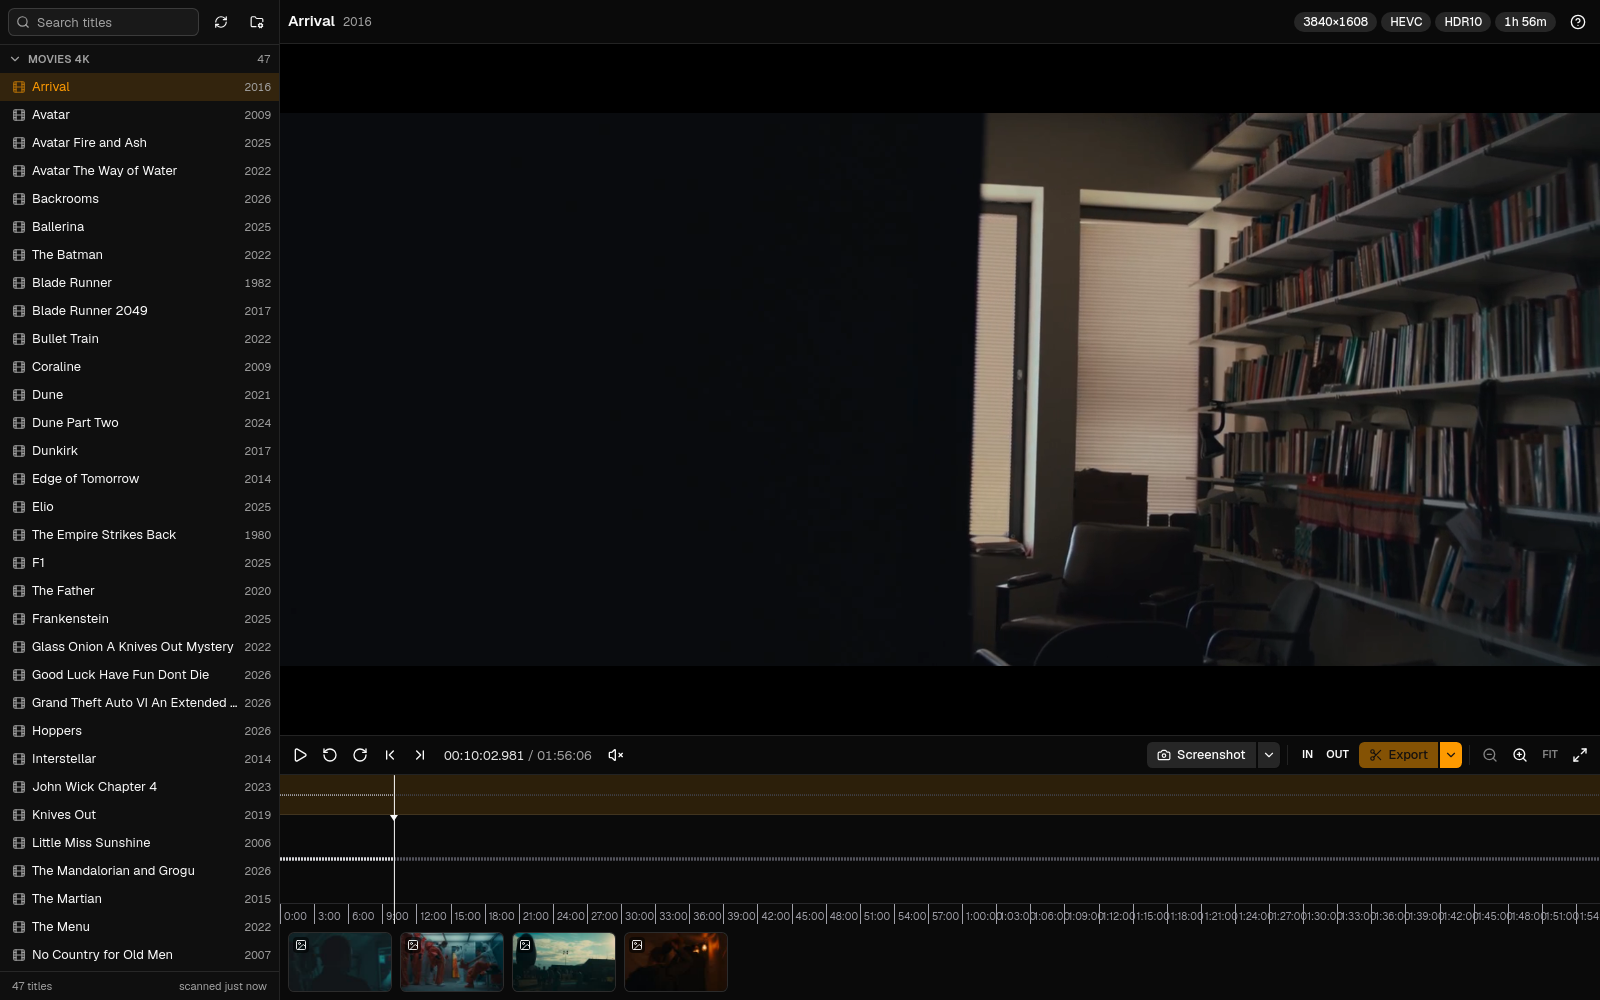The height and width of the screenshot is (1000, 1600).
Task: Click the rewind skip-back icon
Action: tap(330, 755)
